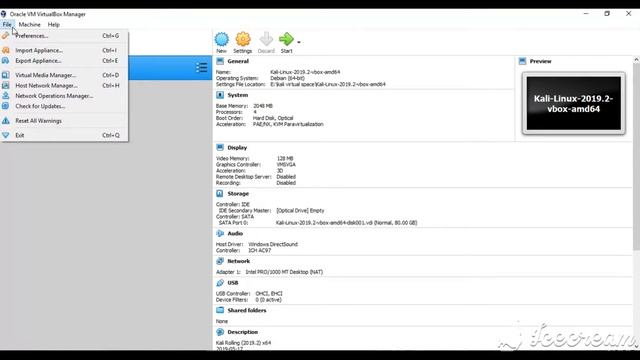Click the Optical Drive Empty value
This screenshot has height=360, width=640.
tap(300, 211)
